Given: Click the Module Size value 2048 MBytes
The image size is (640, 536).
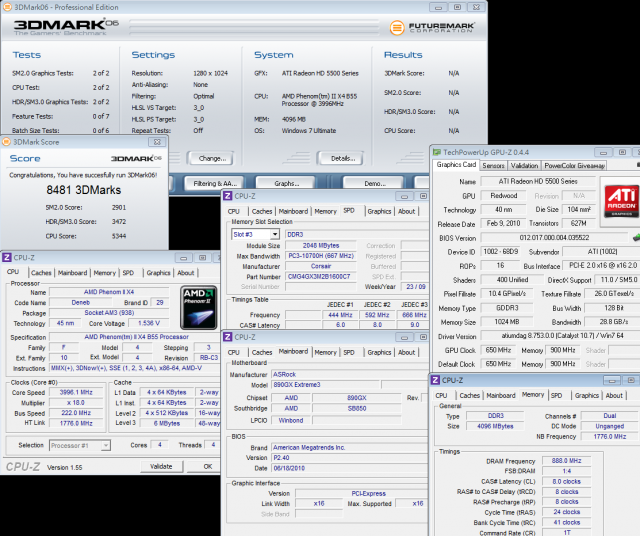Looking at the screenshot, I should click(x=321, y=245).
